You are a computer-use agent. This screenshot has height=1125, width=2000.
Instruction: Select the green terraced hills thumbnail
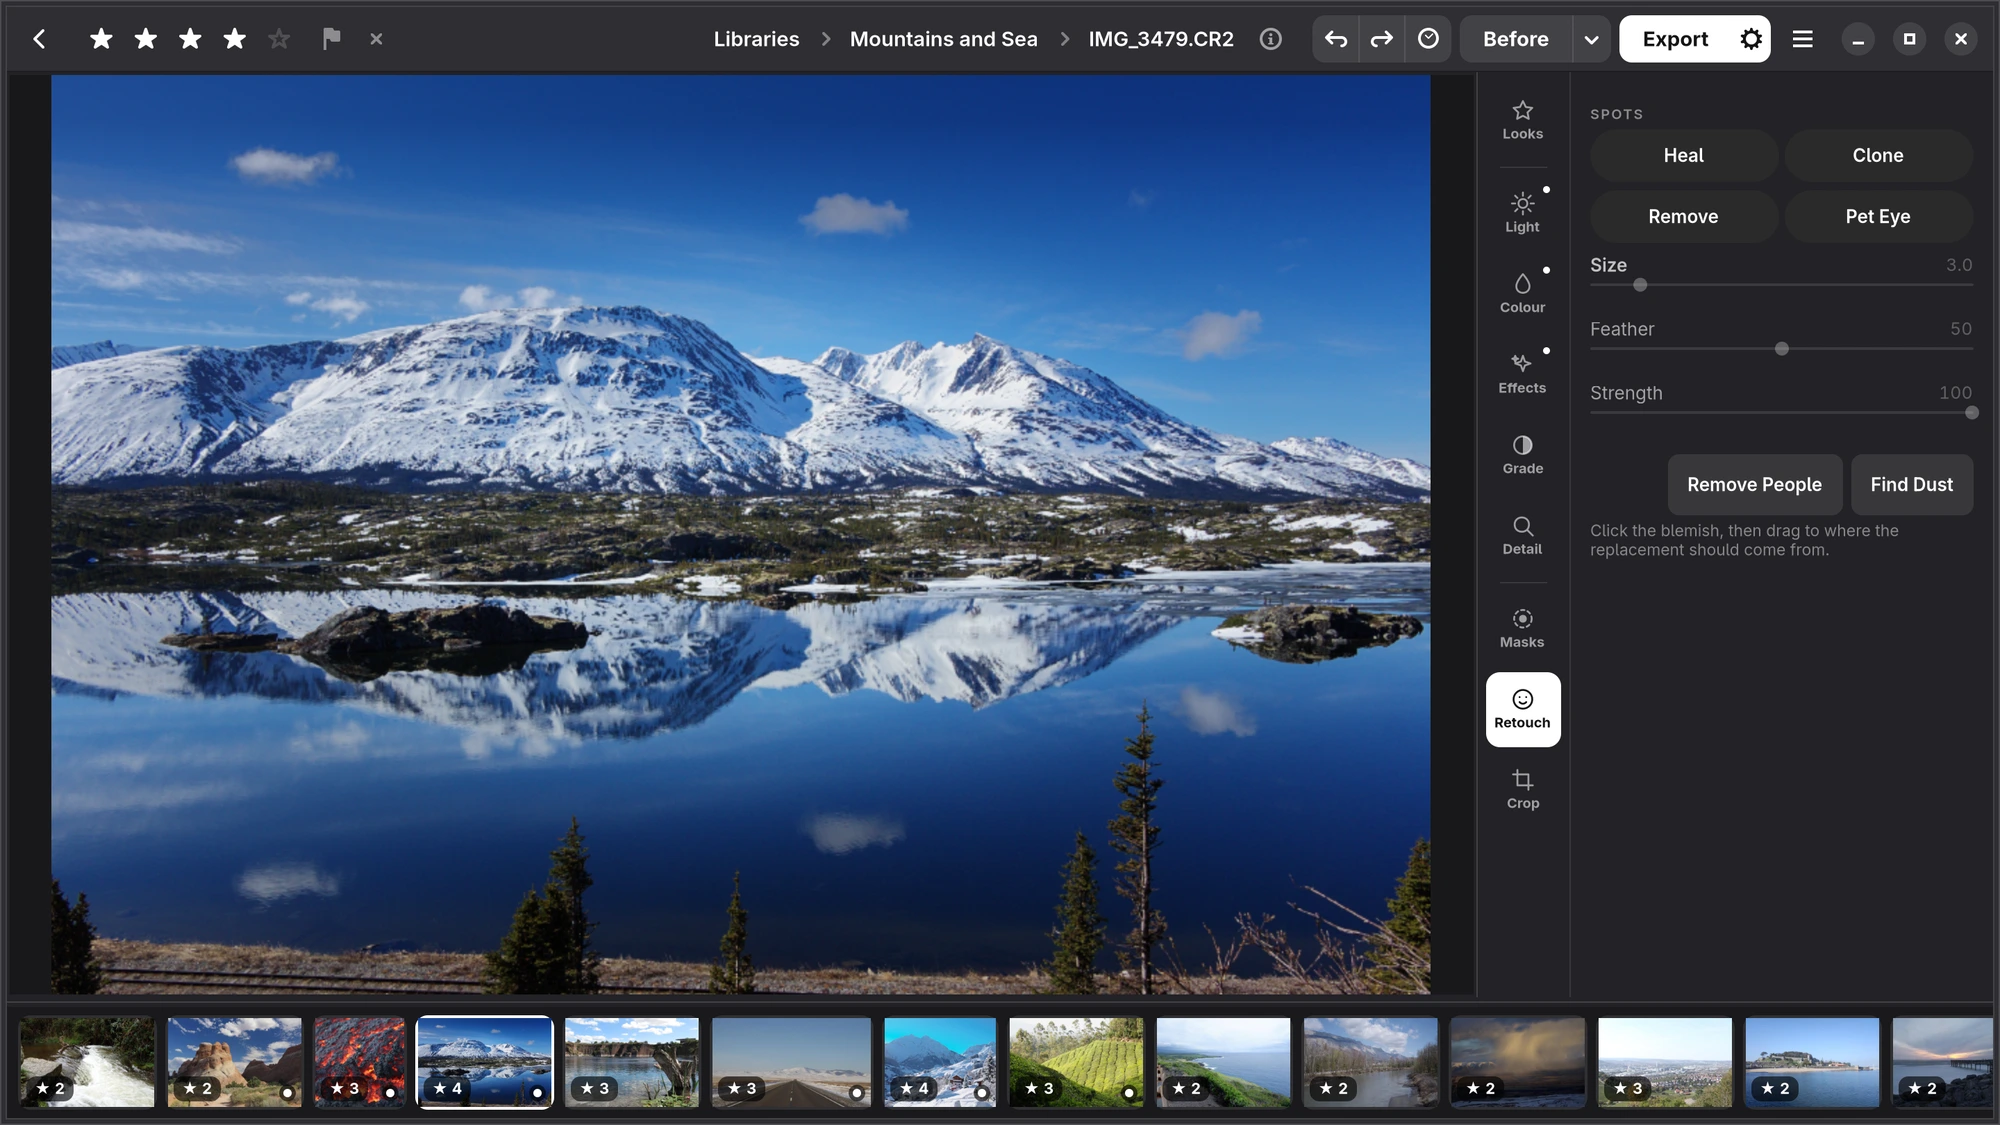[1075, 1062]
